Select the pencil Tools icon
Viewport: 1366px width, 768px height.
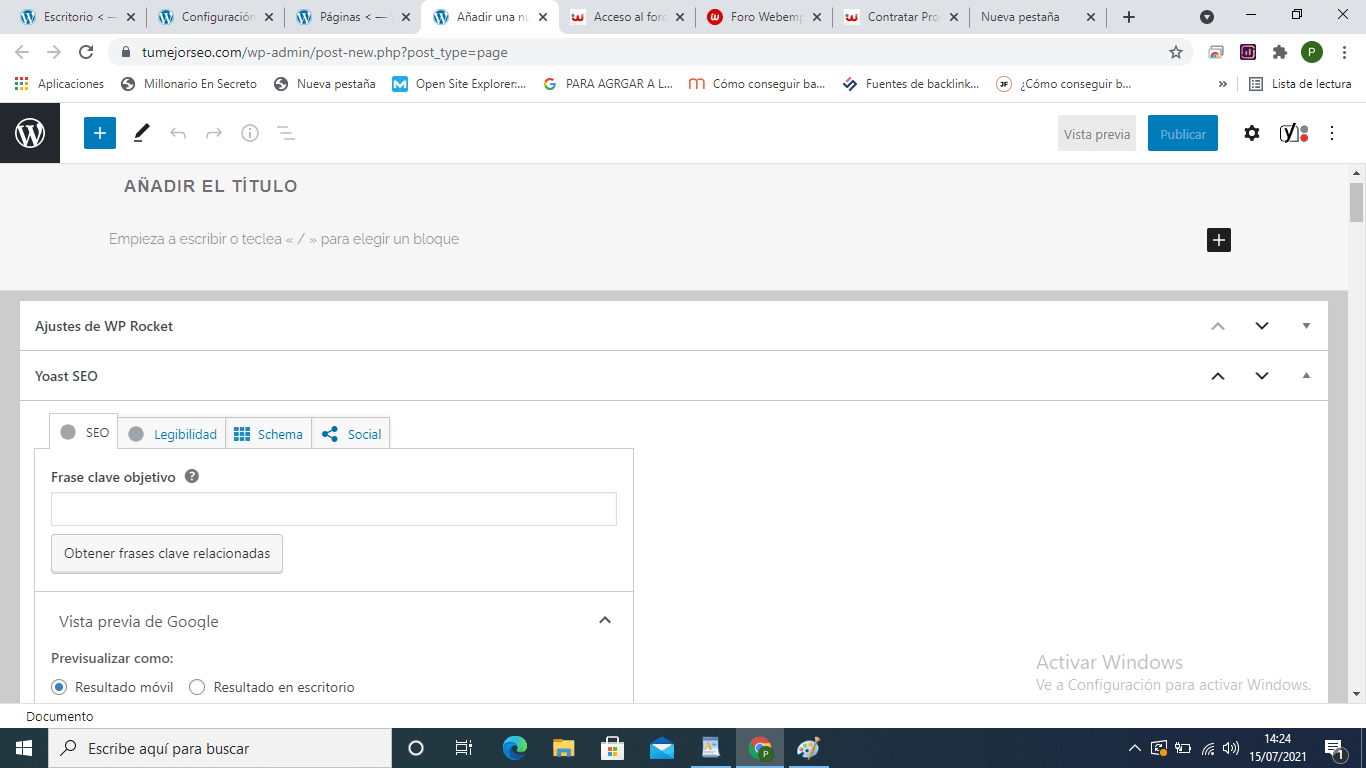[x=142, y=133]
